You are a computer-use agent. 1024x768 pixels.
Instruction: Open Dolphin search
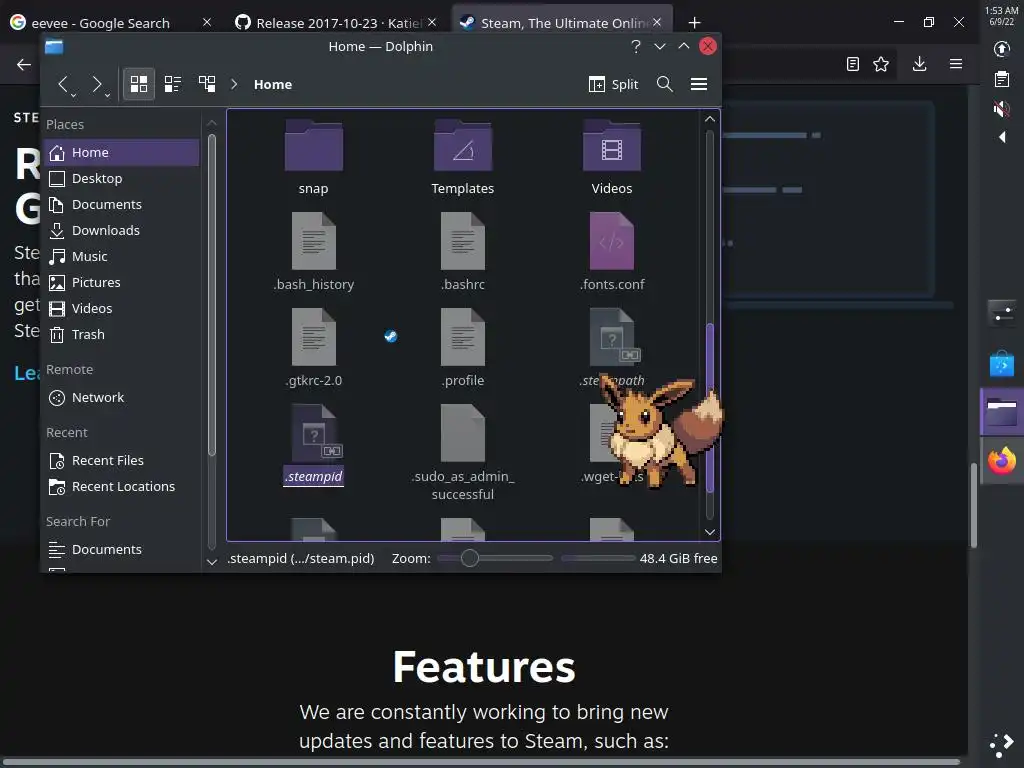[665, 84]
